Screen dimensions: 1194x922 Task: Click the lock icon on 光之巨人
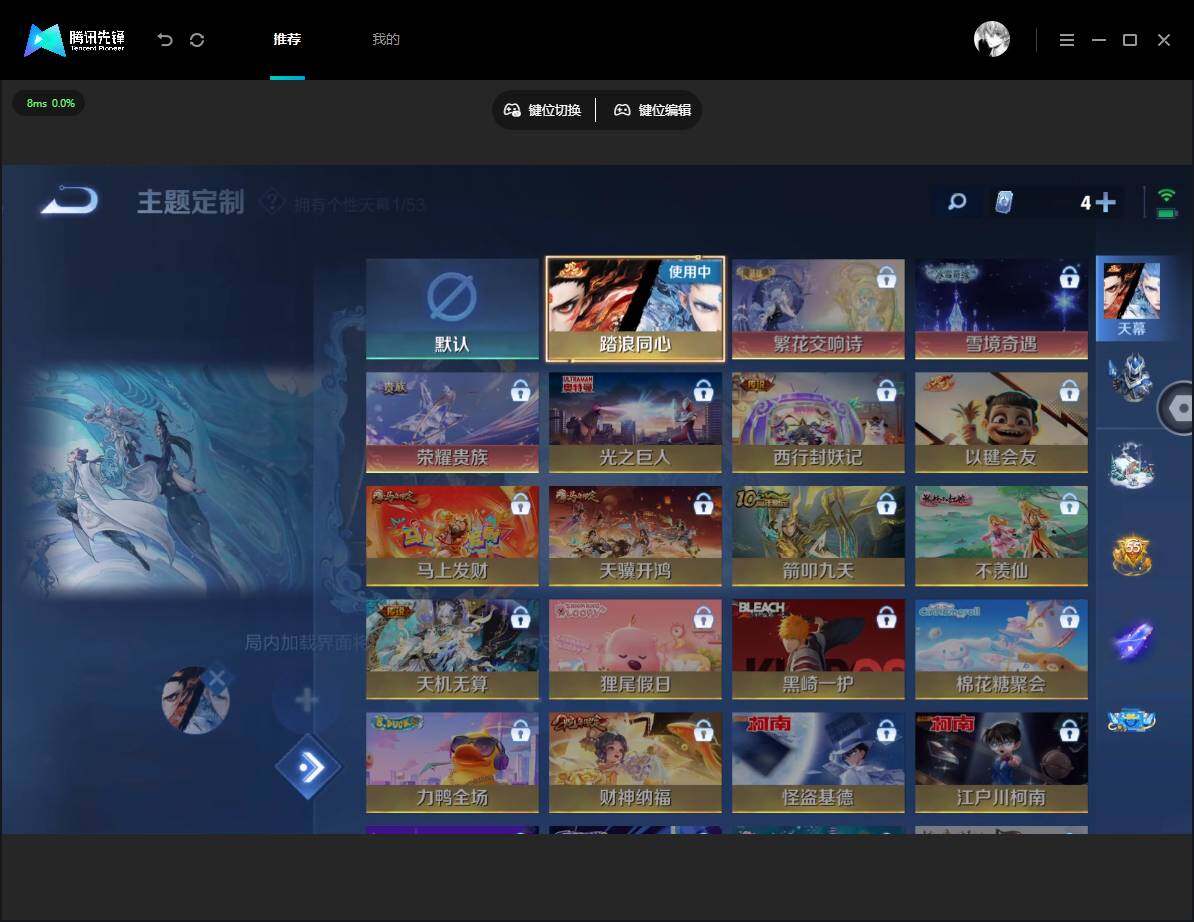(x=703, y=391)
